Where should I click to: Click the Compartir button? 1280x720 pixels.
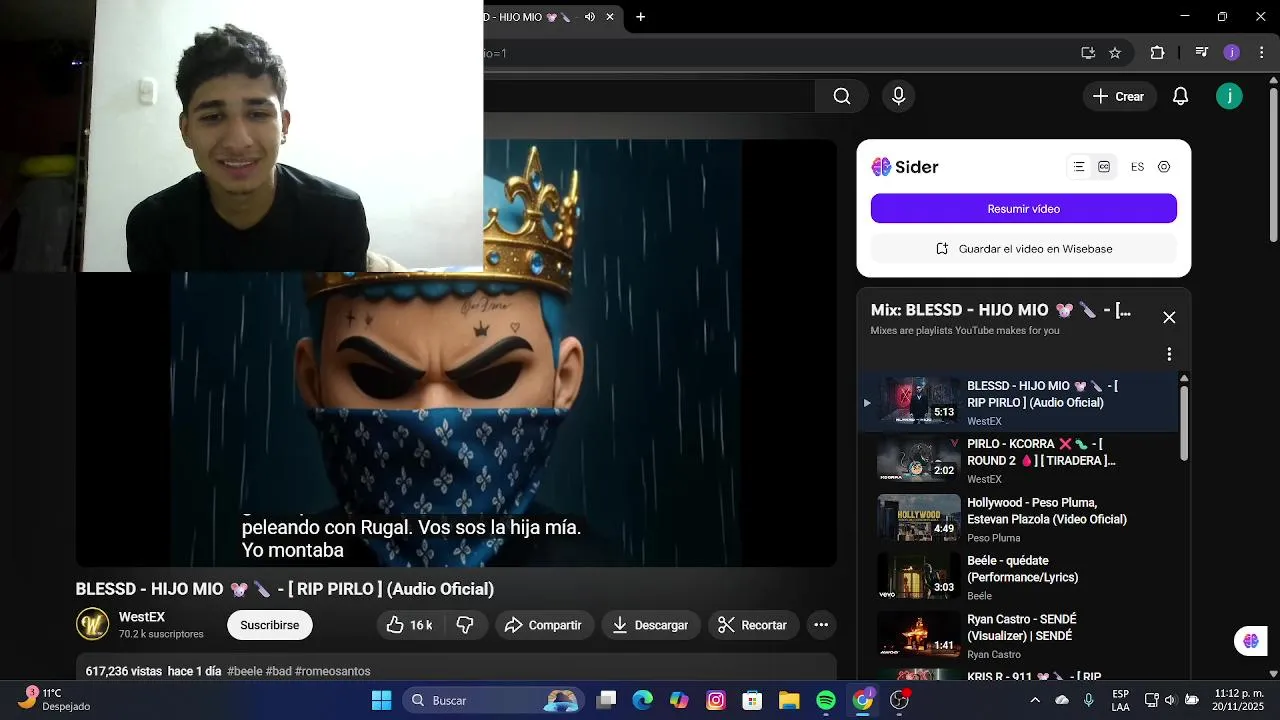click(544, 625)
